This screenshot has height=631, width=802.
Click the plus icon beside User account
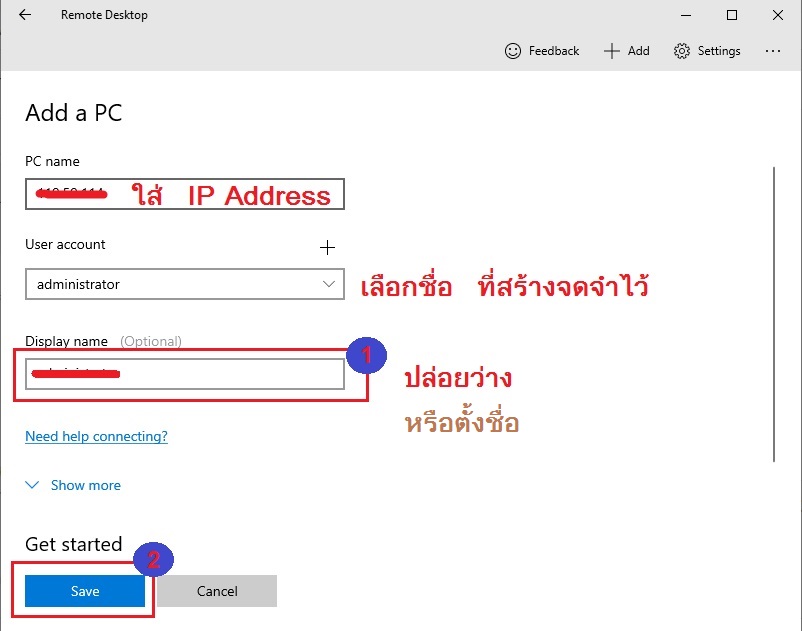click(x=327, y=247)
